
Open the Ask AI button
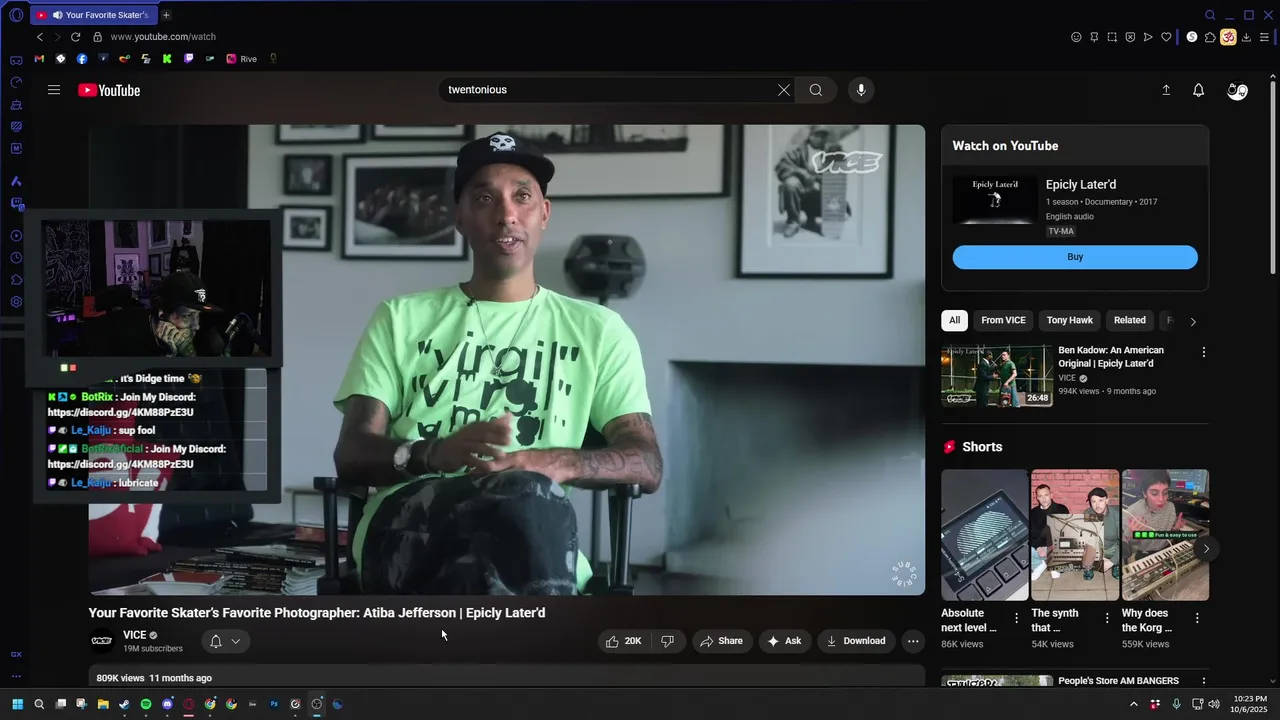[784, 641]
